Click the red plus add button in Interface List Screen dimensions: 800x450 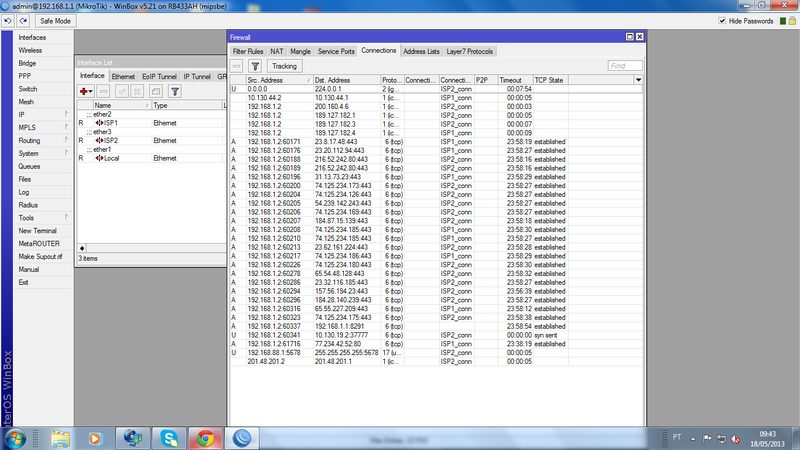[x=85, y=91]
